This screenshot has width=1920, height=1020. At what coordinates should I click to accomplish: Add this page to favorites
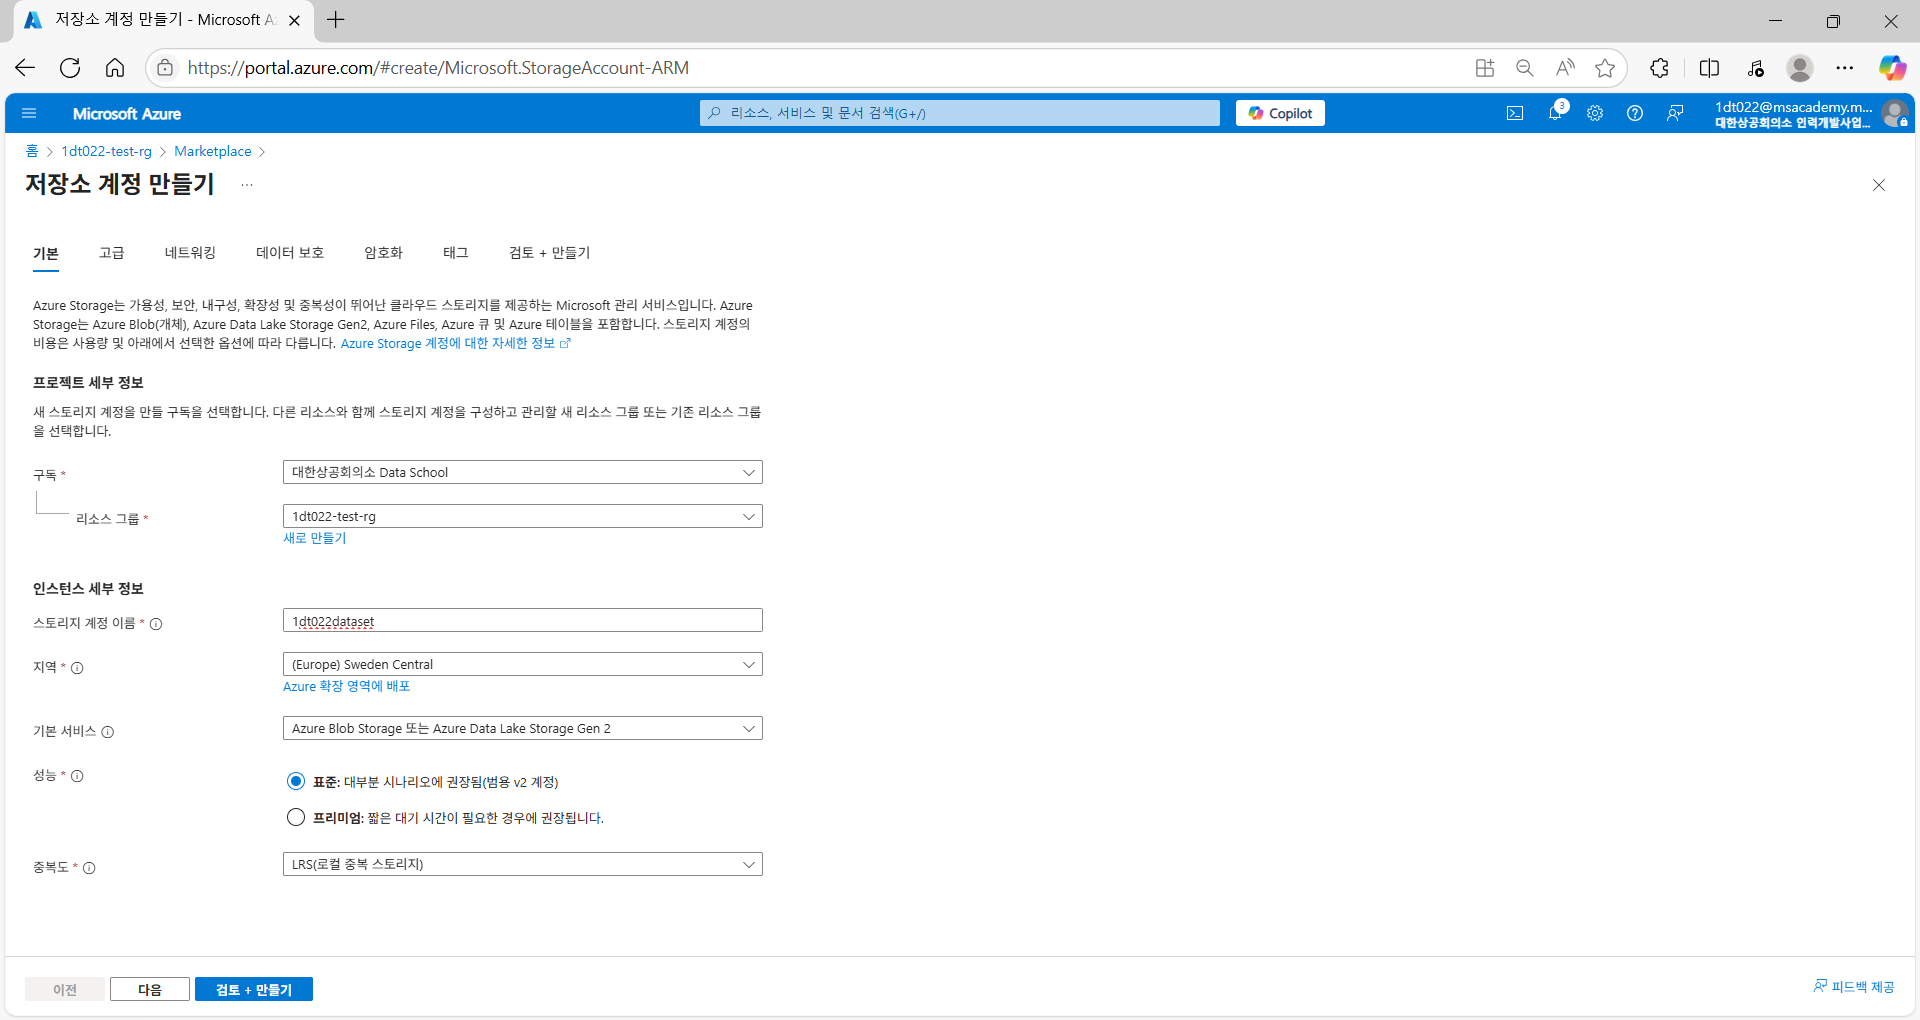(1605, 68)
